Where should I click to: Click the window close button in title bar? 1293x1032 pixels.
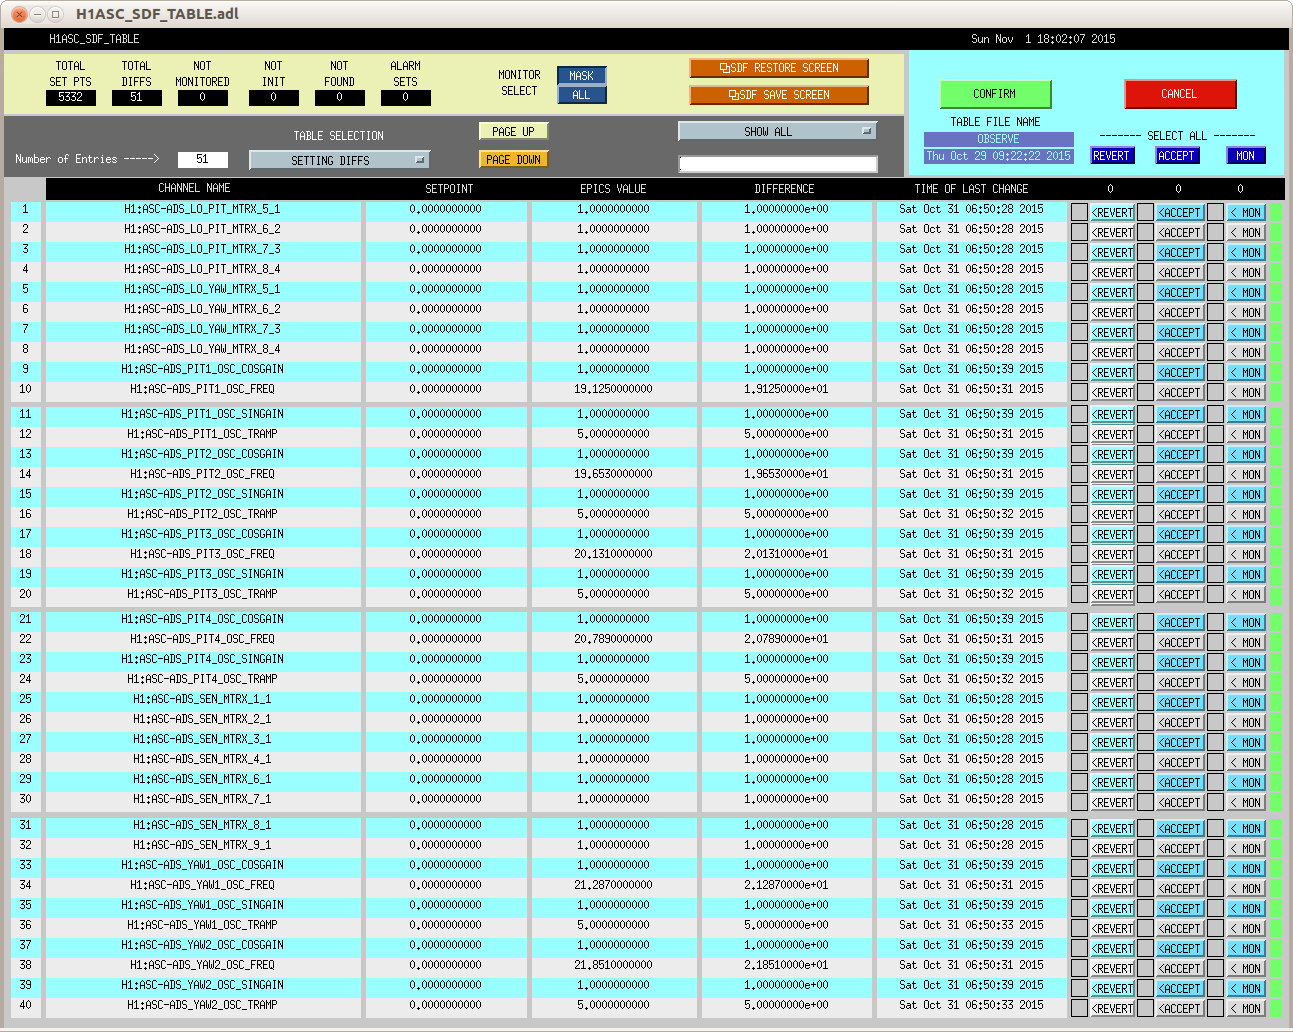pyautogui.click(x=19, y=14)
